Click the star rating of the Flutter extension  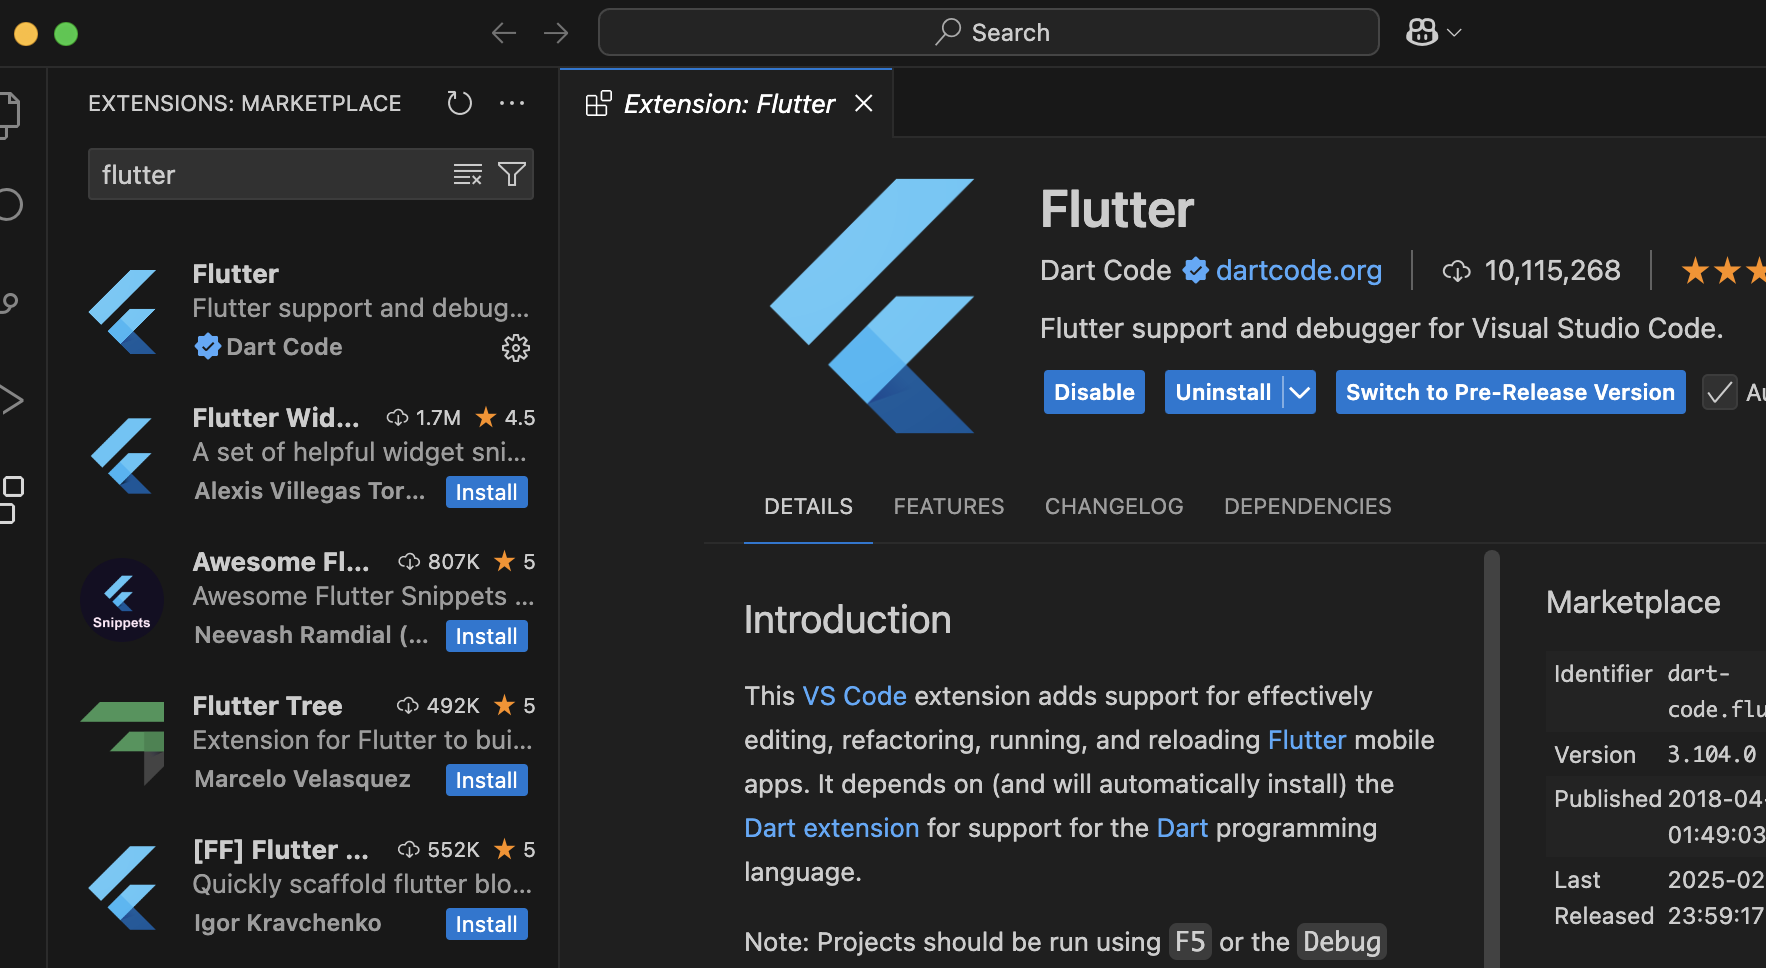coord(1723,270)
